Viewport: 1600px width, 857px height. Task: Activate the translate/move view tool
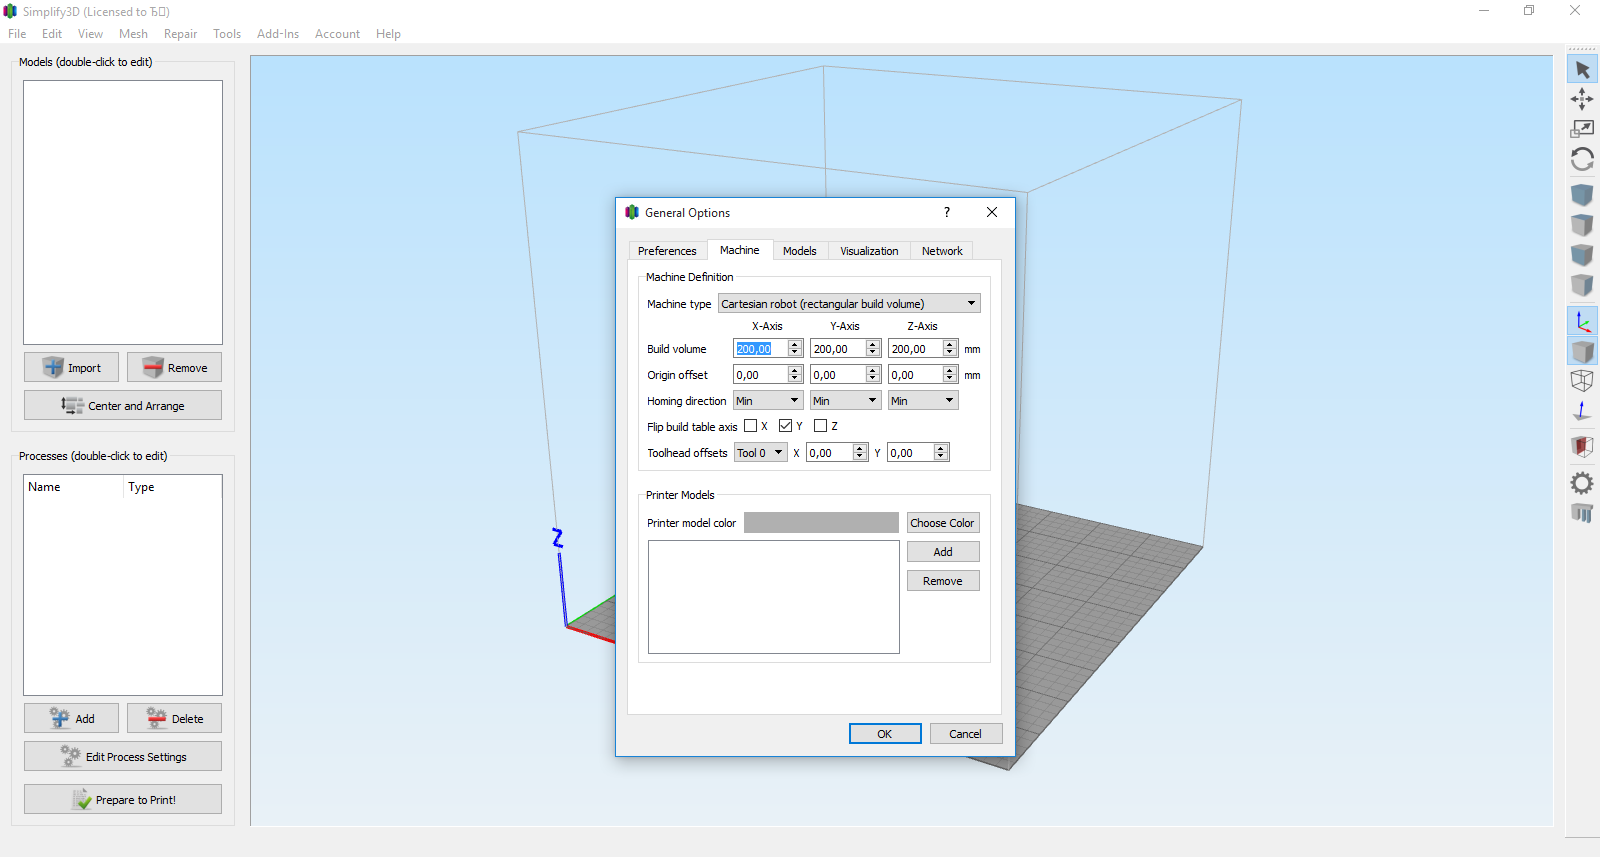pos(1582,99)
